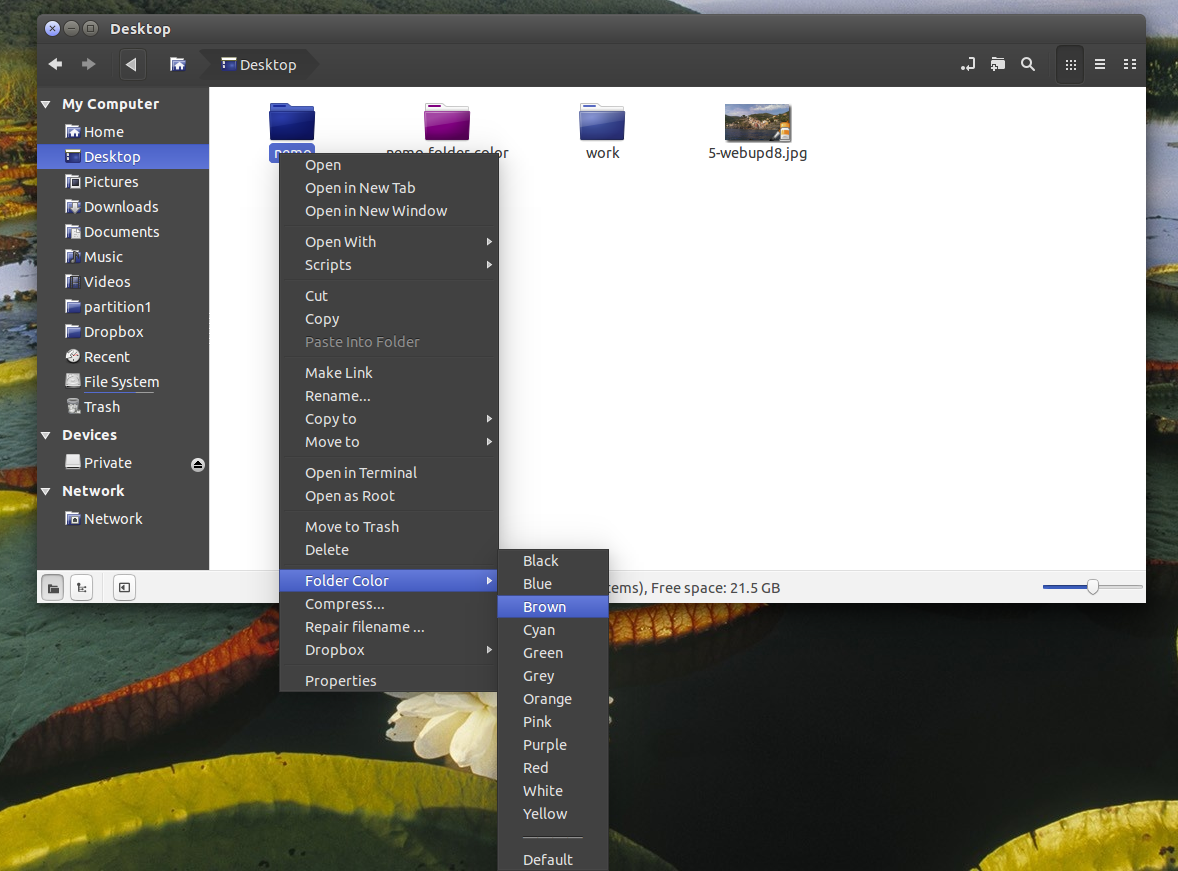Hide the side pane using bottom toggle

[123, 587]
